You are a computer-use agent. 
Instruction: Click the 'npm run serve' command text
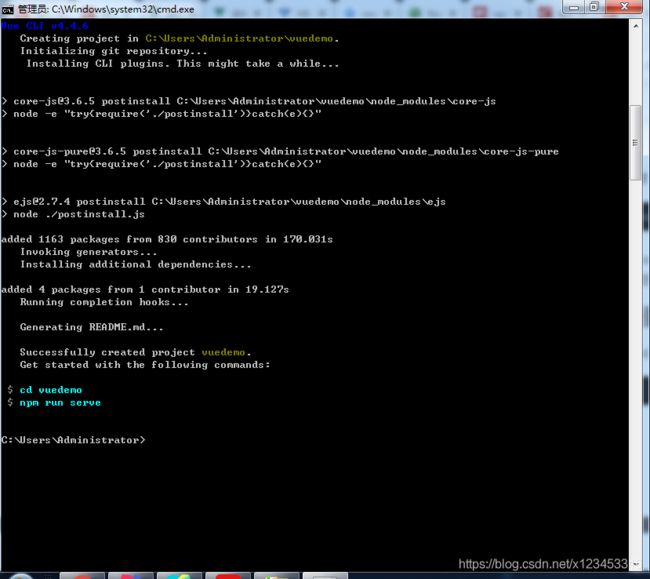(x=60, y=402)
